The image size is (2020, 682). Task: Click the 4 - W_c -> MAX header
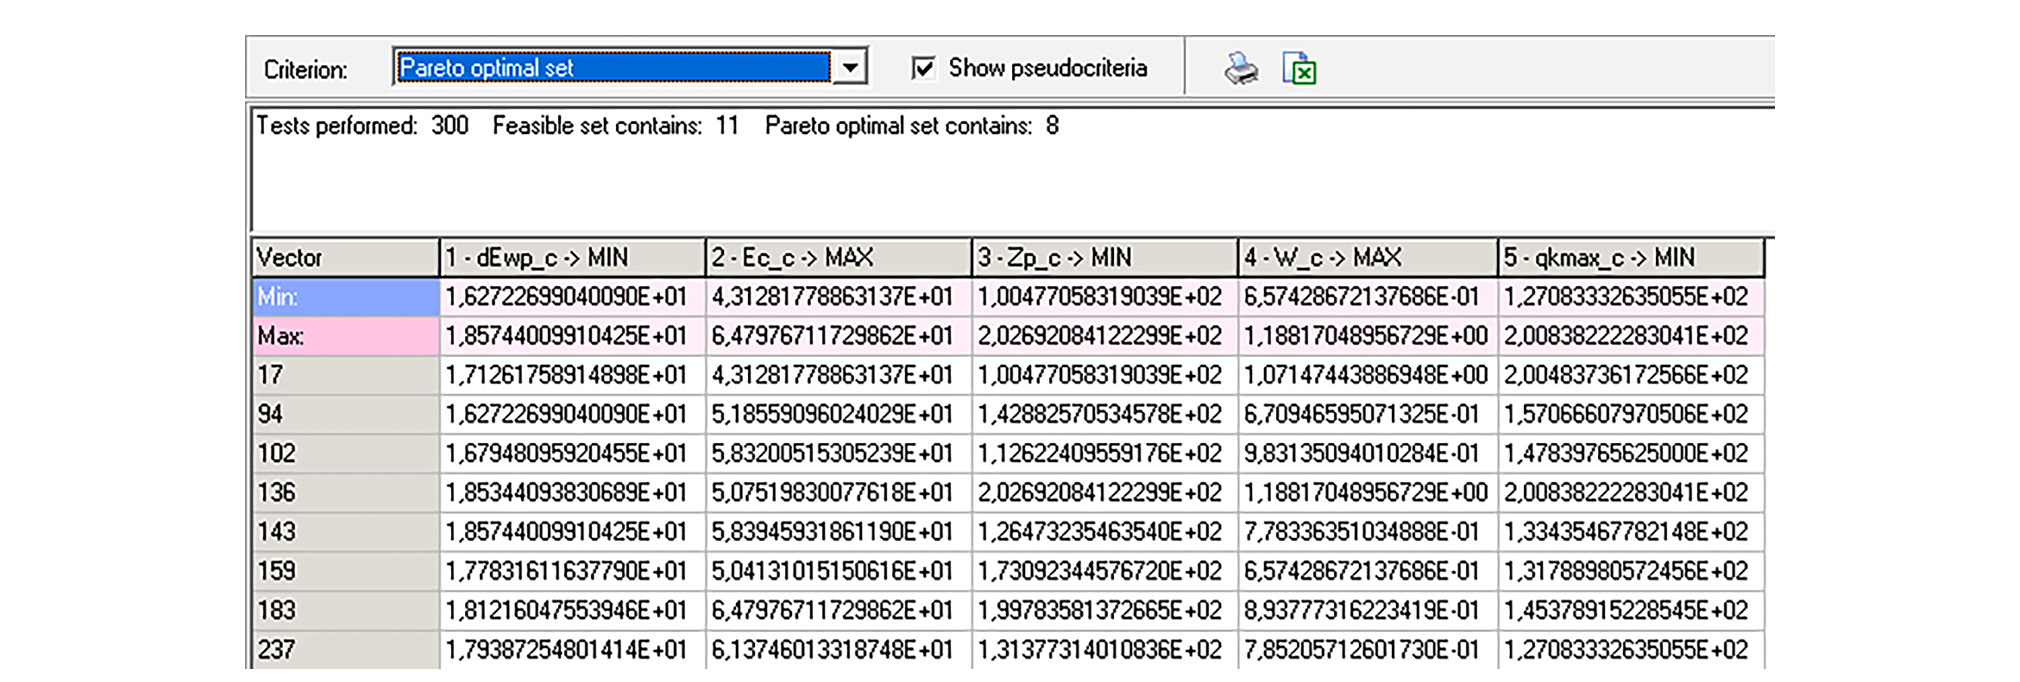(1367, 258)
